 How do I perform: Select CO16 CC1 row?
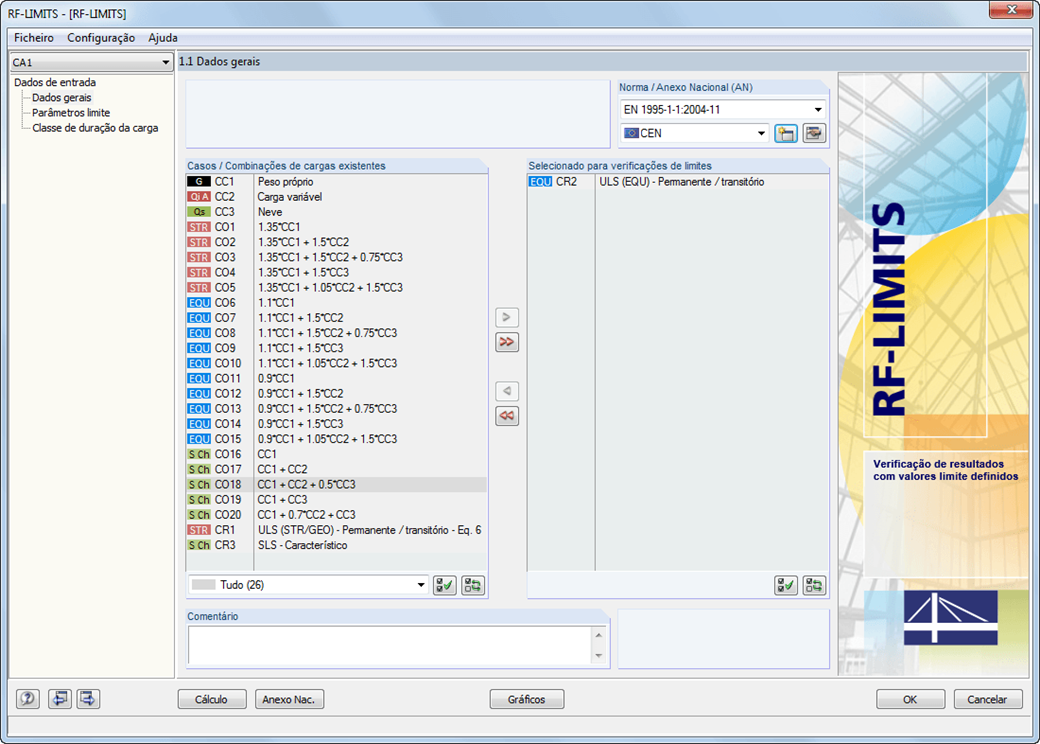tap(336, 454)
